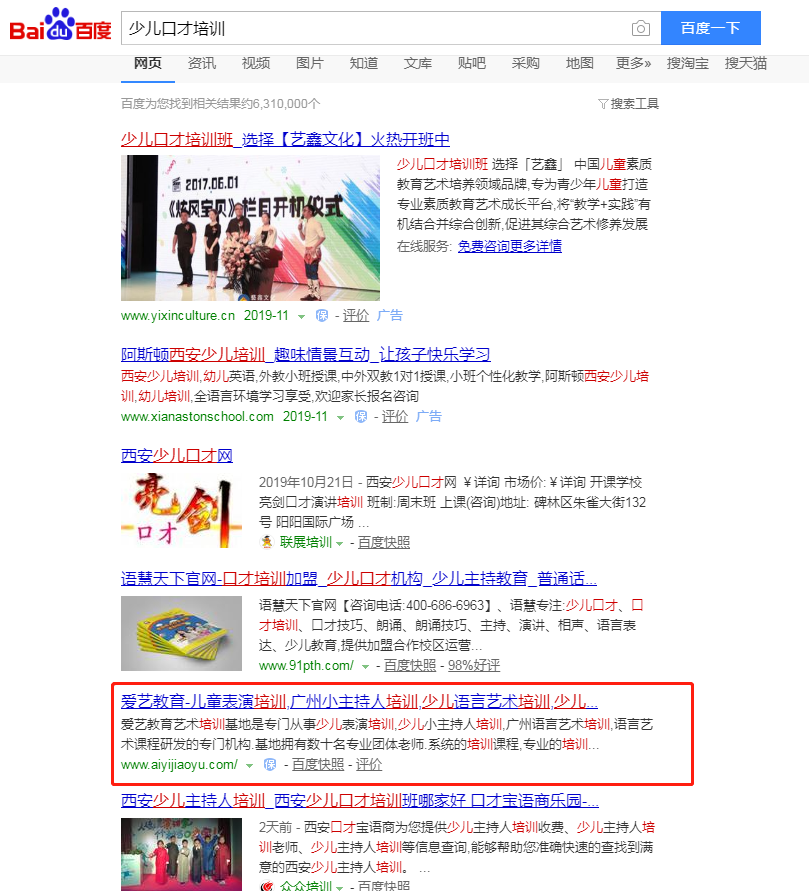Open the 采购 tab
Screen dimensions: 809x891
pos(526,63)
